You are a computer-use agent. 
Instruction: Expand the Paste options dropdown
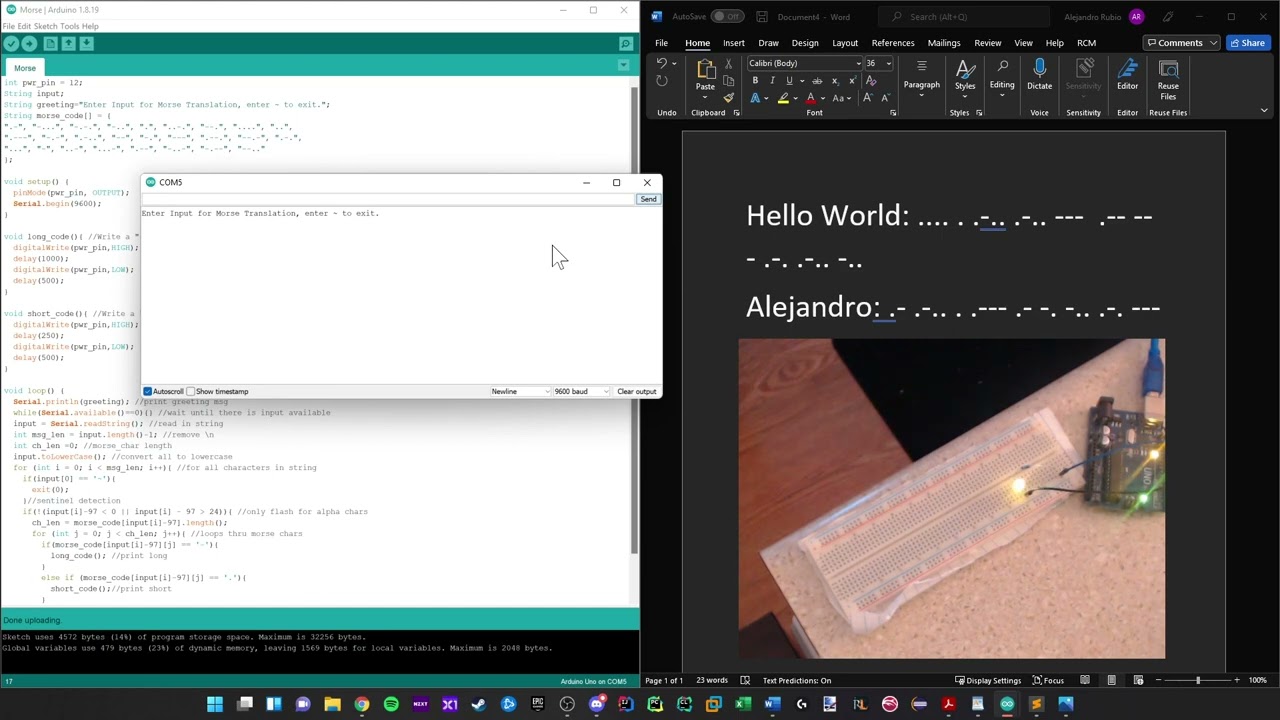point(705,97)
